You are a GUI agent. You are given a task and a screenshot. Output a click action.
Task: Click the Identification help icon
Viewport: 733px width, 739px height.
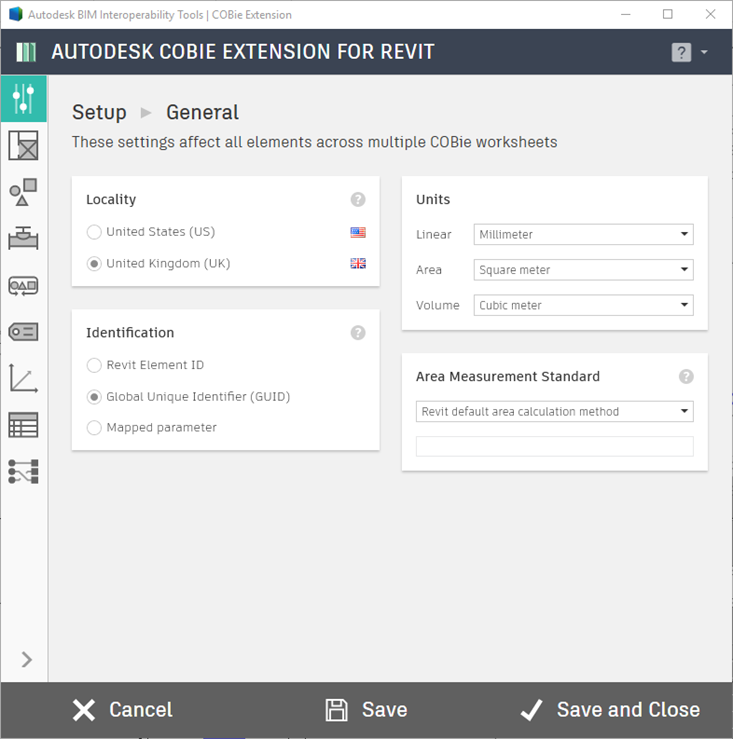[358, 333]
